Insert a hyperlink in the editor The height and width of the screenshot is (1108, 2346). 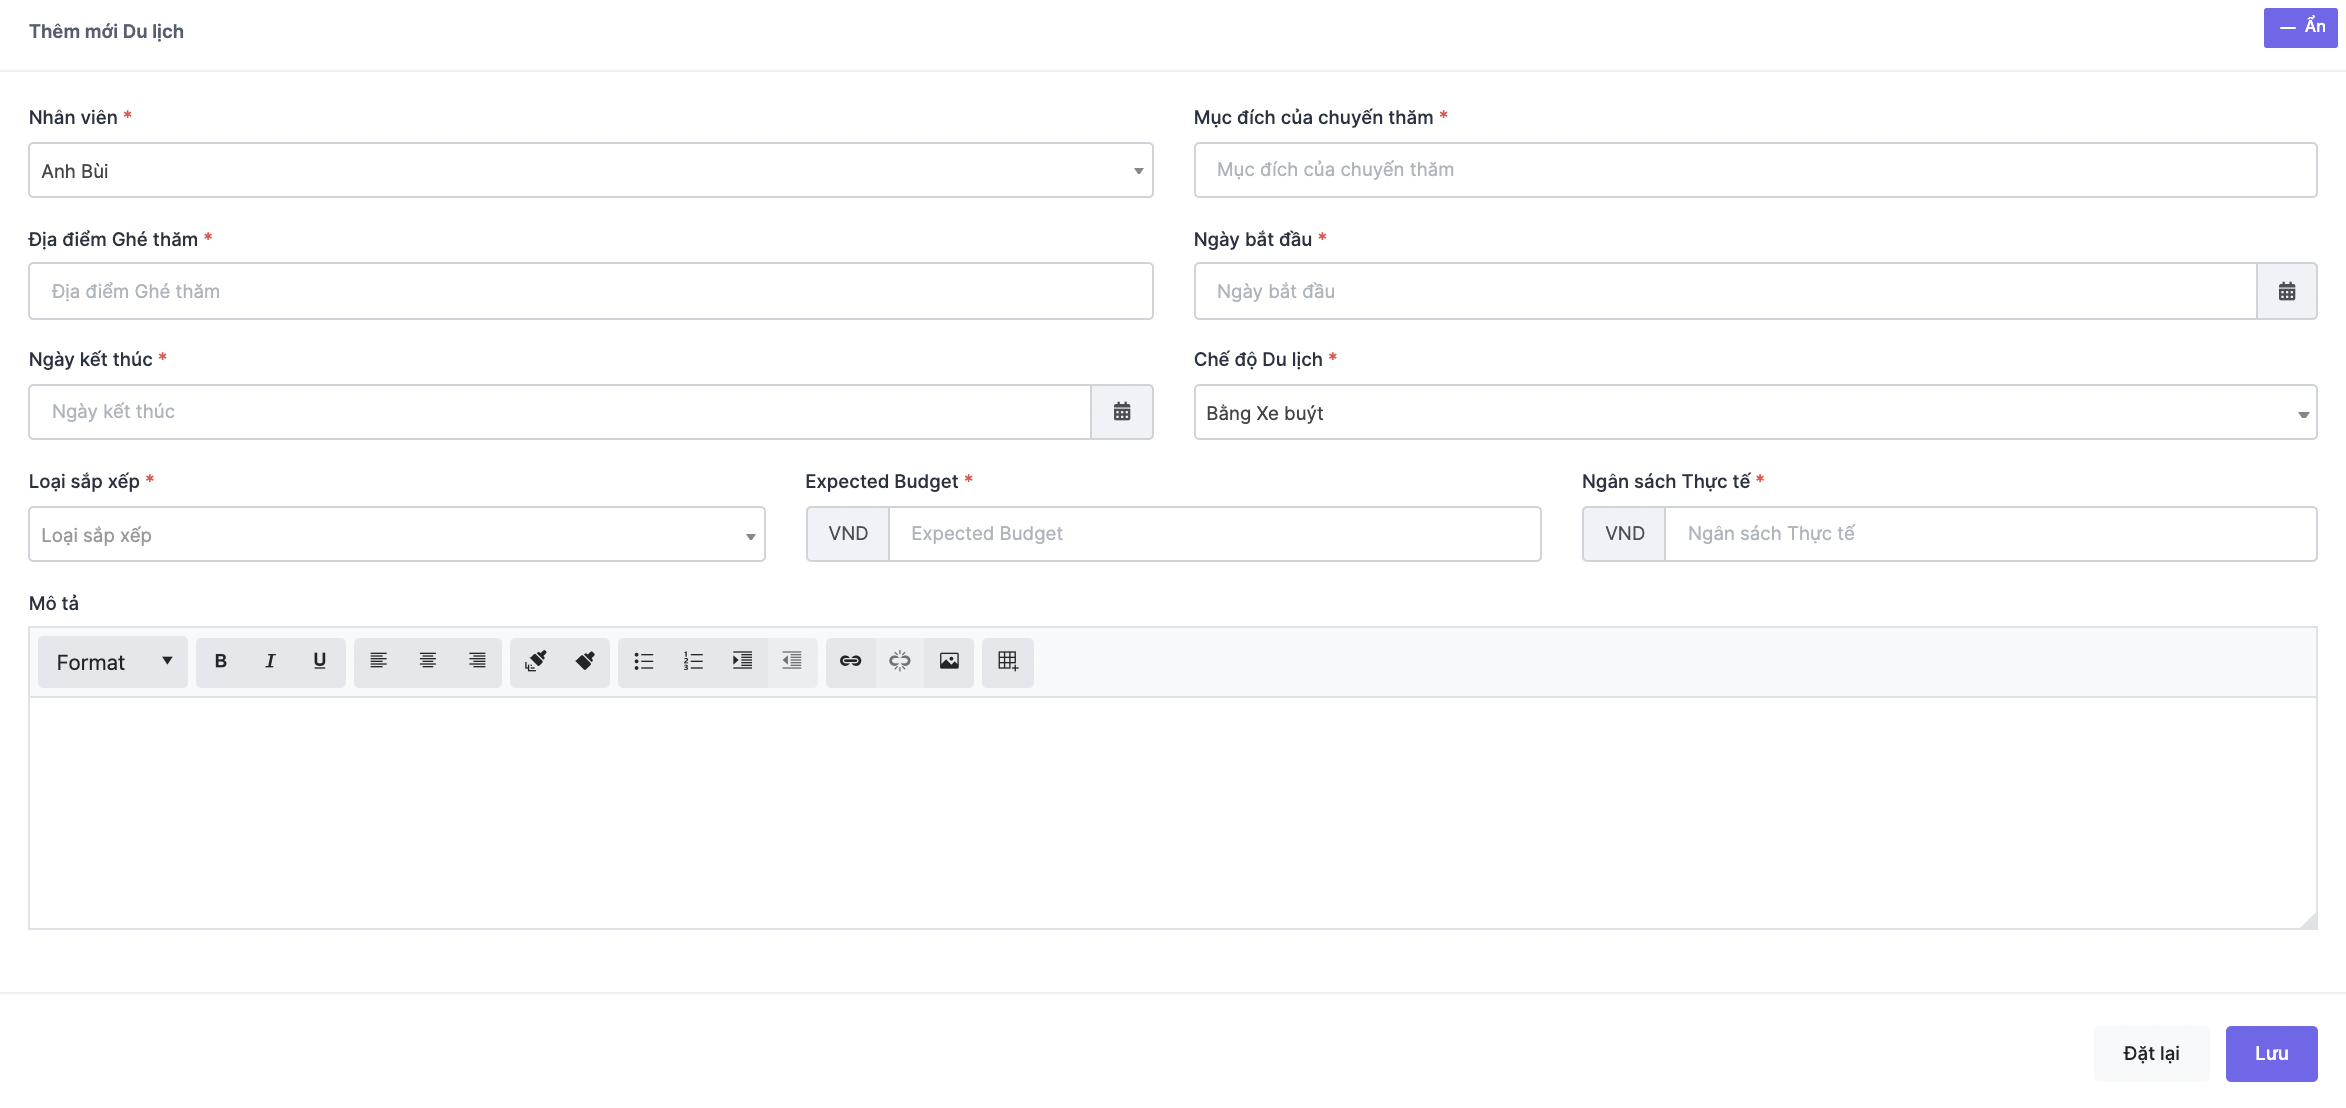point(851,661)
